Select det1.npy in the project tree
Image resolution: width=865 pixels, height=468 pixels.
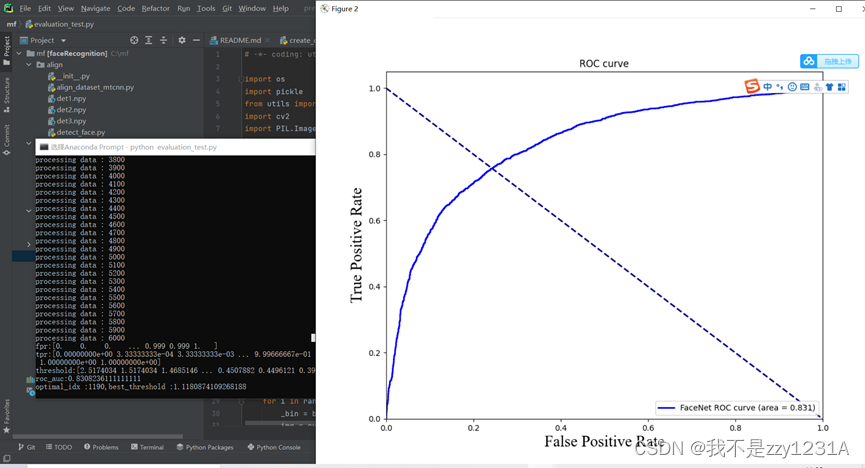(x=67, y=99)
